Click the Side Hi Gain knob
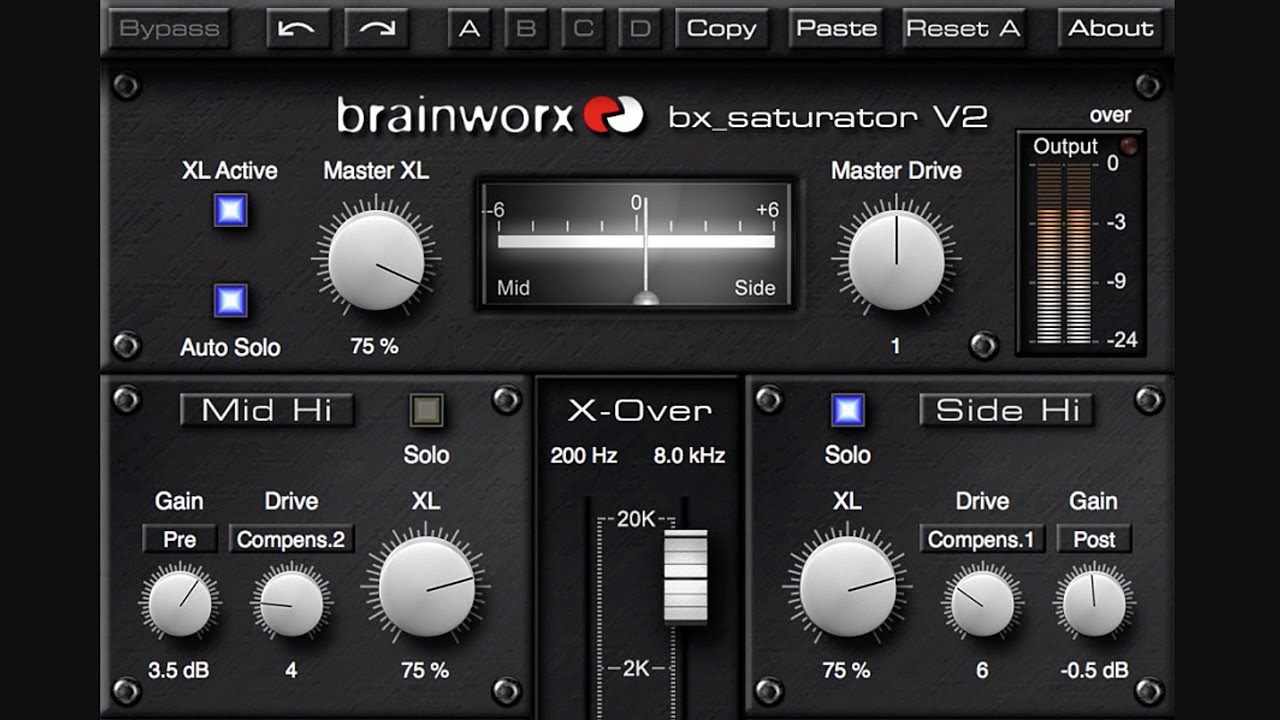1280x720 pixels. pos(1094,603)
